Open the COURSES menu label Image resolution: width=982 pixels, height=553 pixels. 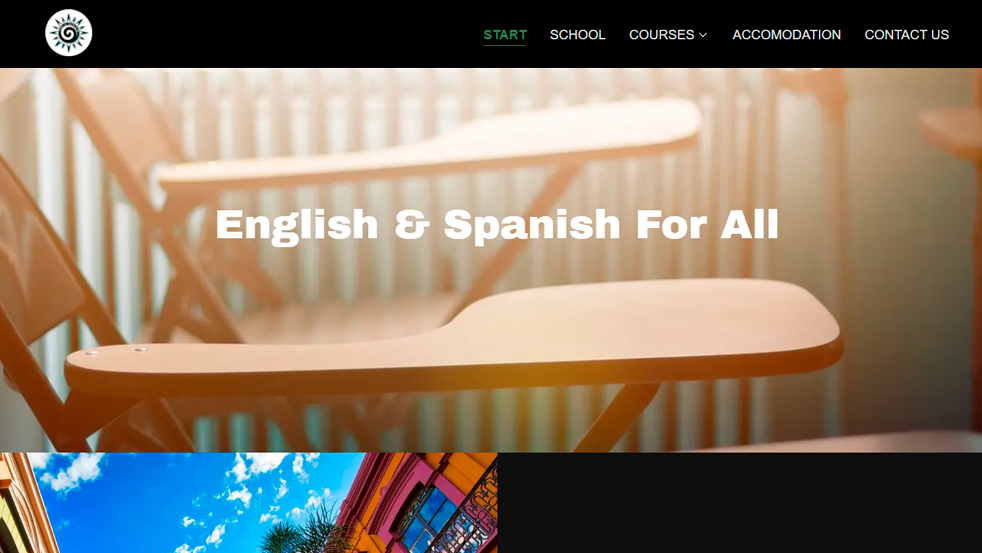tap(661, 34)
